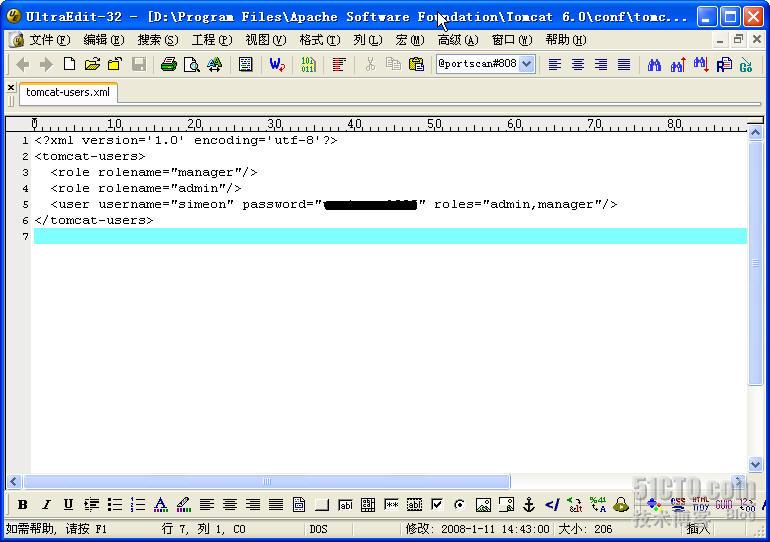This screenshot has height=542, width=770.
Task: Click the Find binoculars icon
Action: [654, 64]
